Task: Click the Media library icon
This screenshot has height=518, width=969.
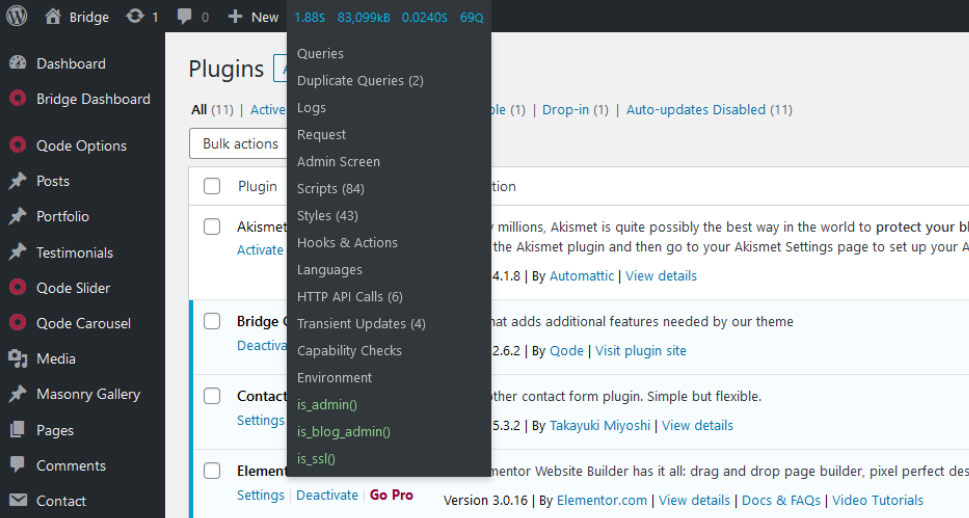Action: (18, 359)
